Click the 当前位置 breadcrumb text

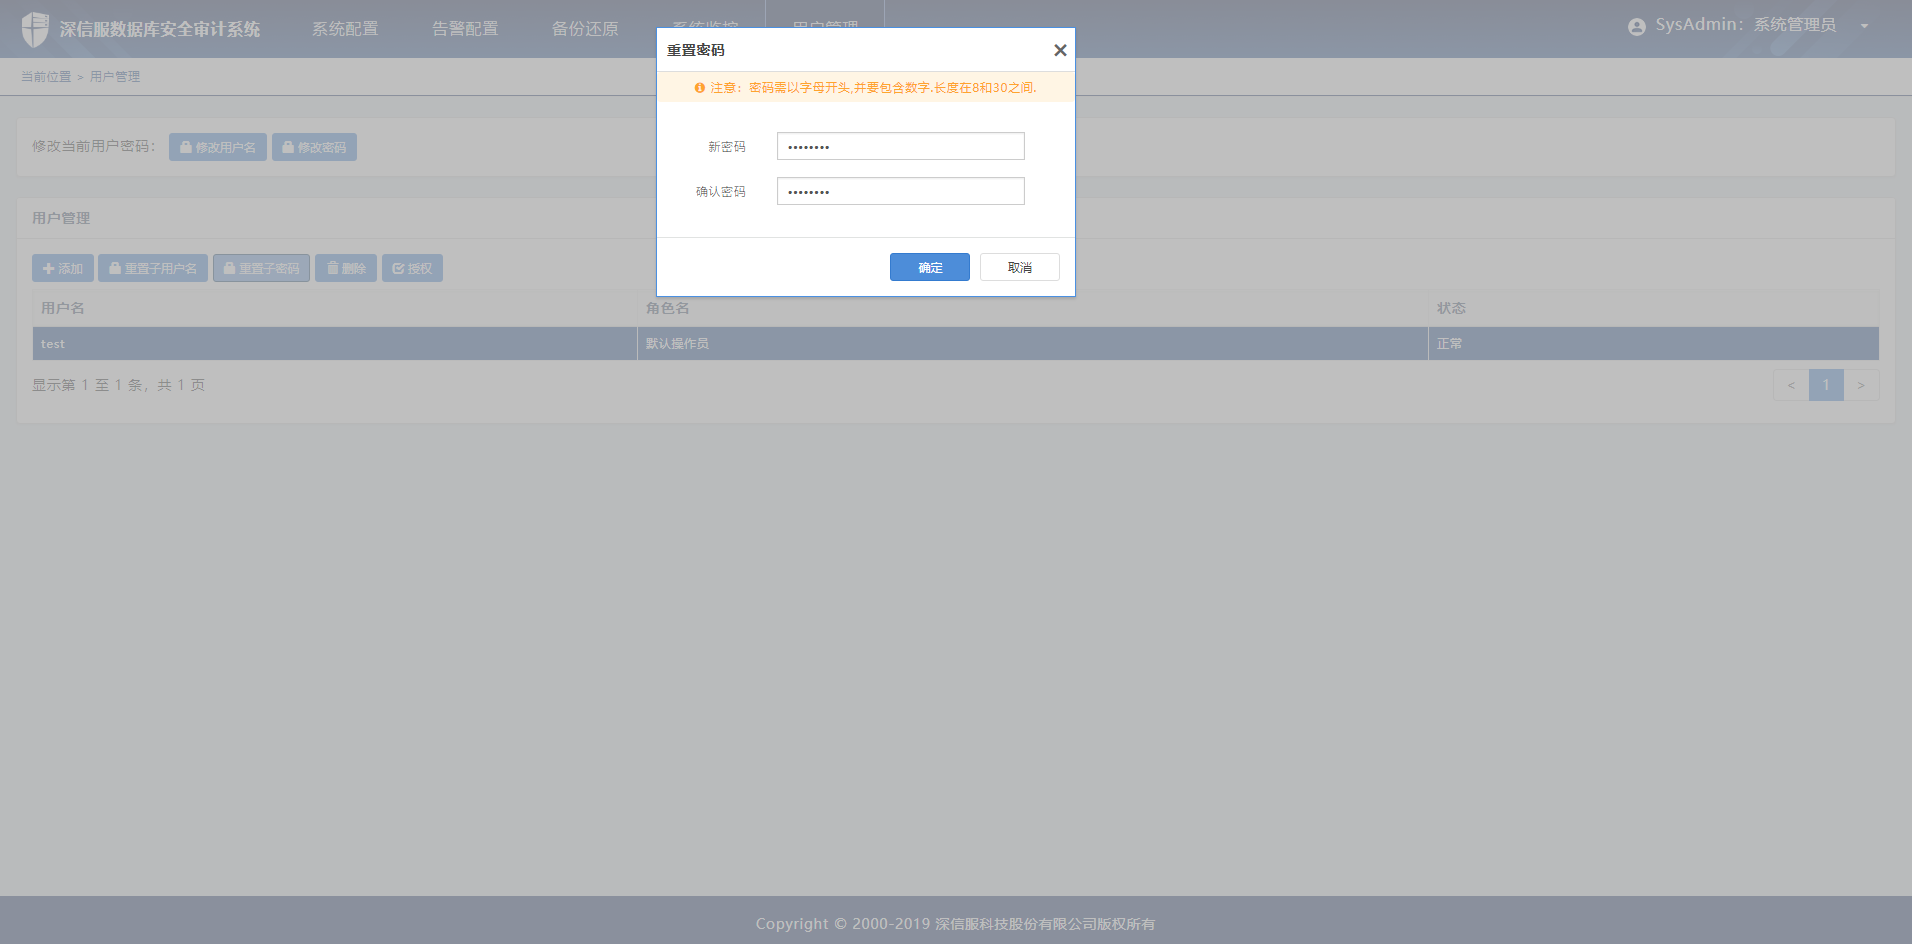(46, 76)
